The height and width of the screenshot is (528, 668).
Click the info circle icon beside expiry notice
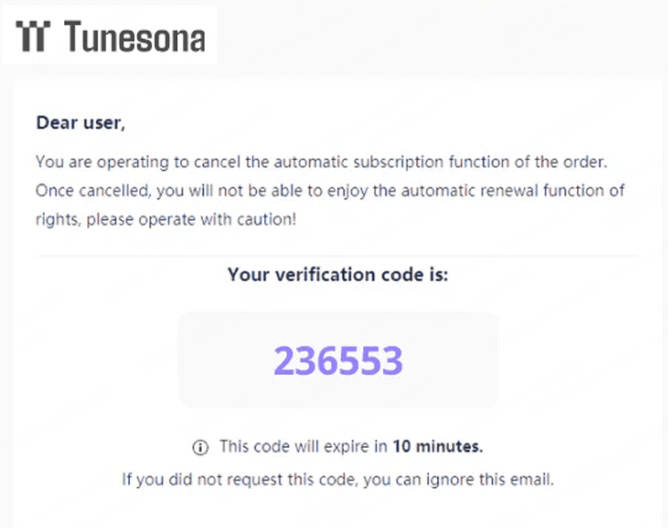tap(200, 446)
